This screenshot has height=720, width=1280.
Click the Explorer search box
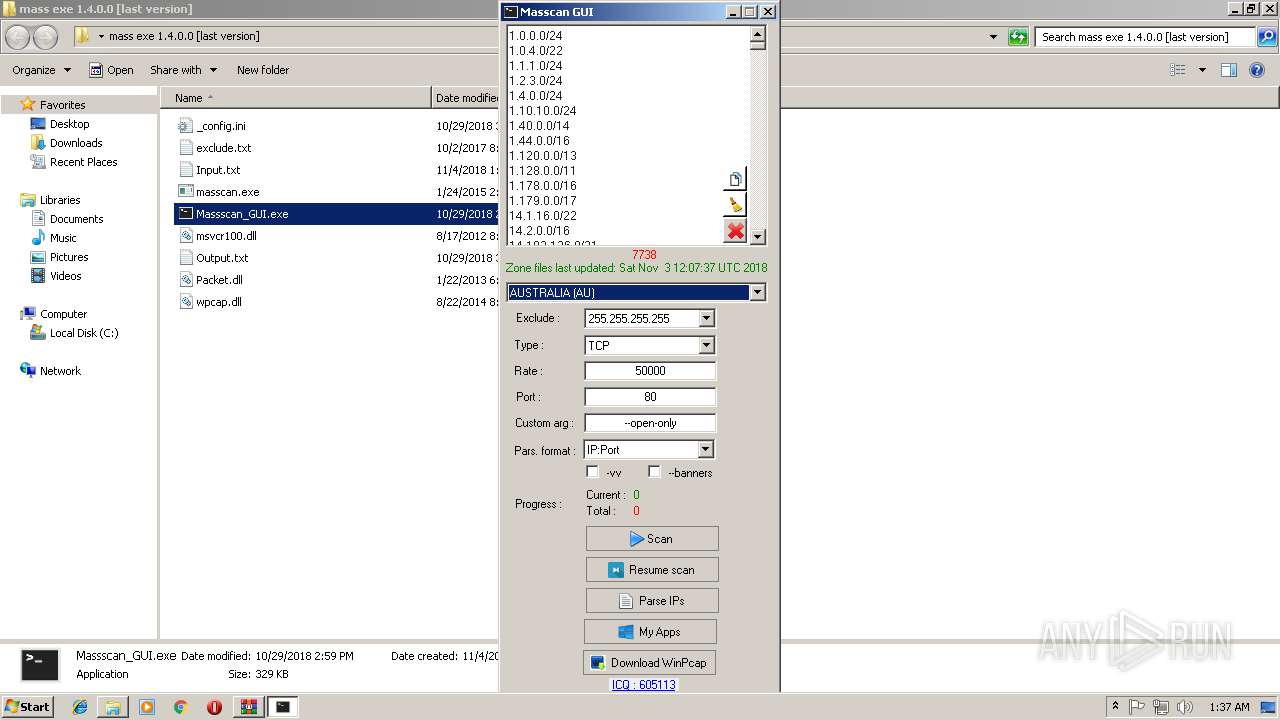[1145, 37]
